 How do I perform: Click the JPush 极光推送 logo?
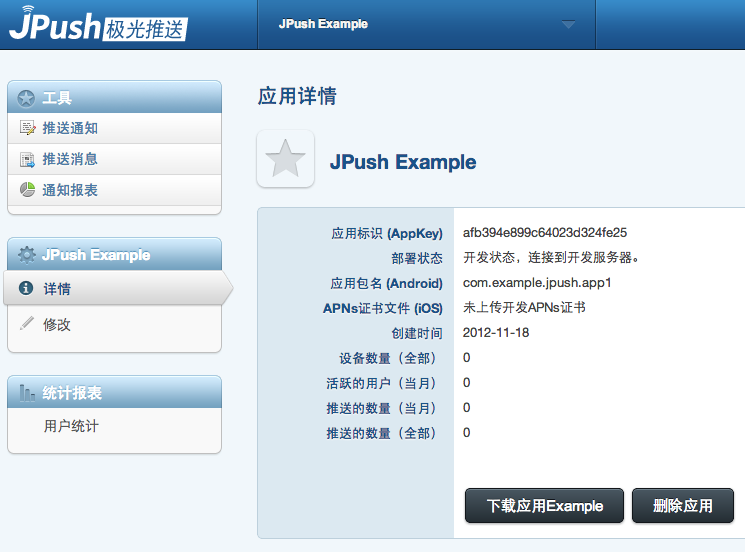click(98, 24)
